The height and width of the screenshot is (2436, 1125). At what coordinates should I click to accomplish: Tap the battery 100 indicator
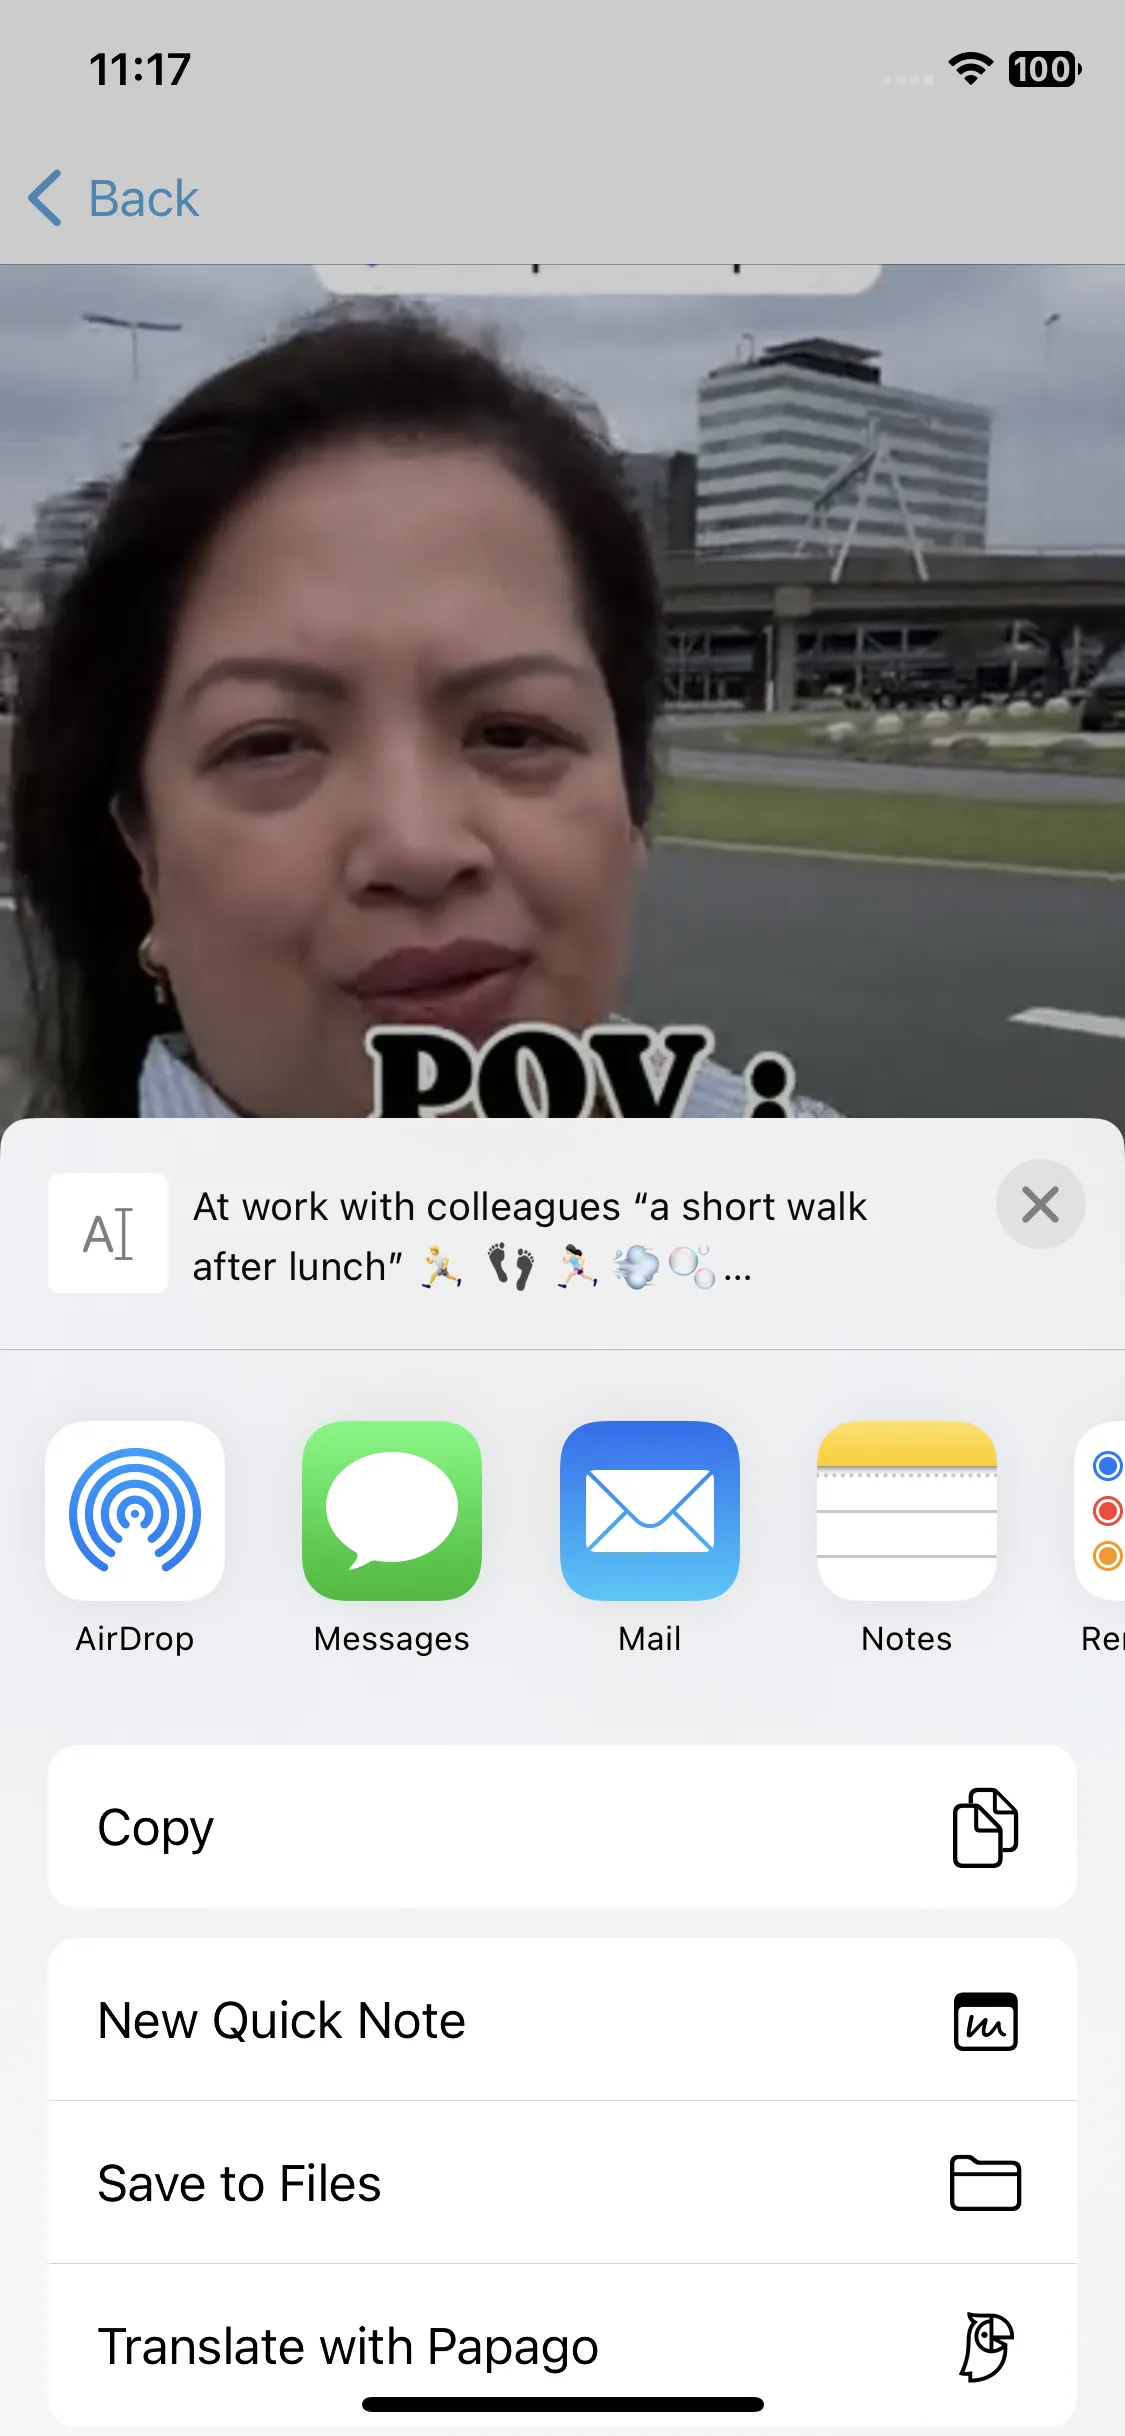click(x=1045, y=69)
